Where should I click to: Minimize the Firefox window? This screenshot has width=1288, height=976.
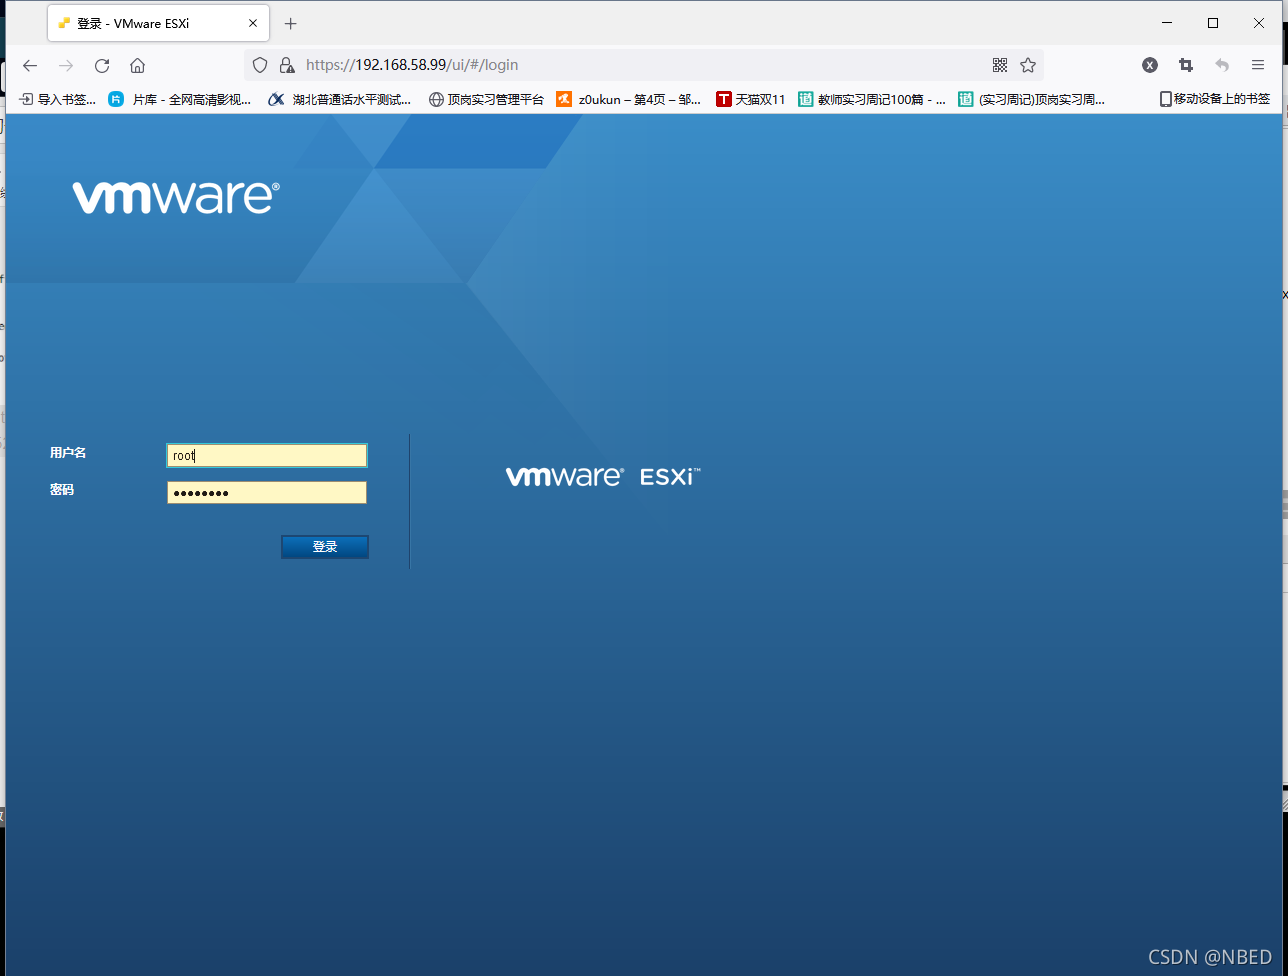coord(1167,23)
